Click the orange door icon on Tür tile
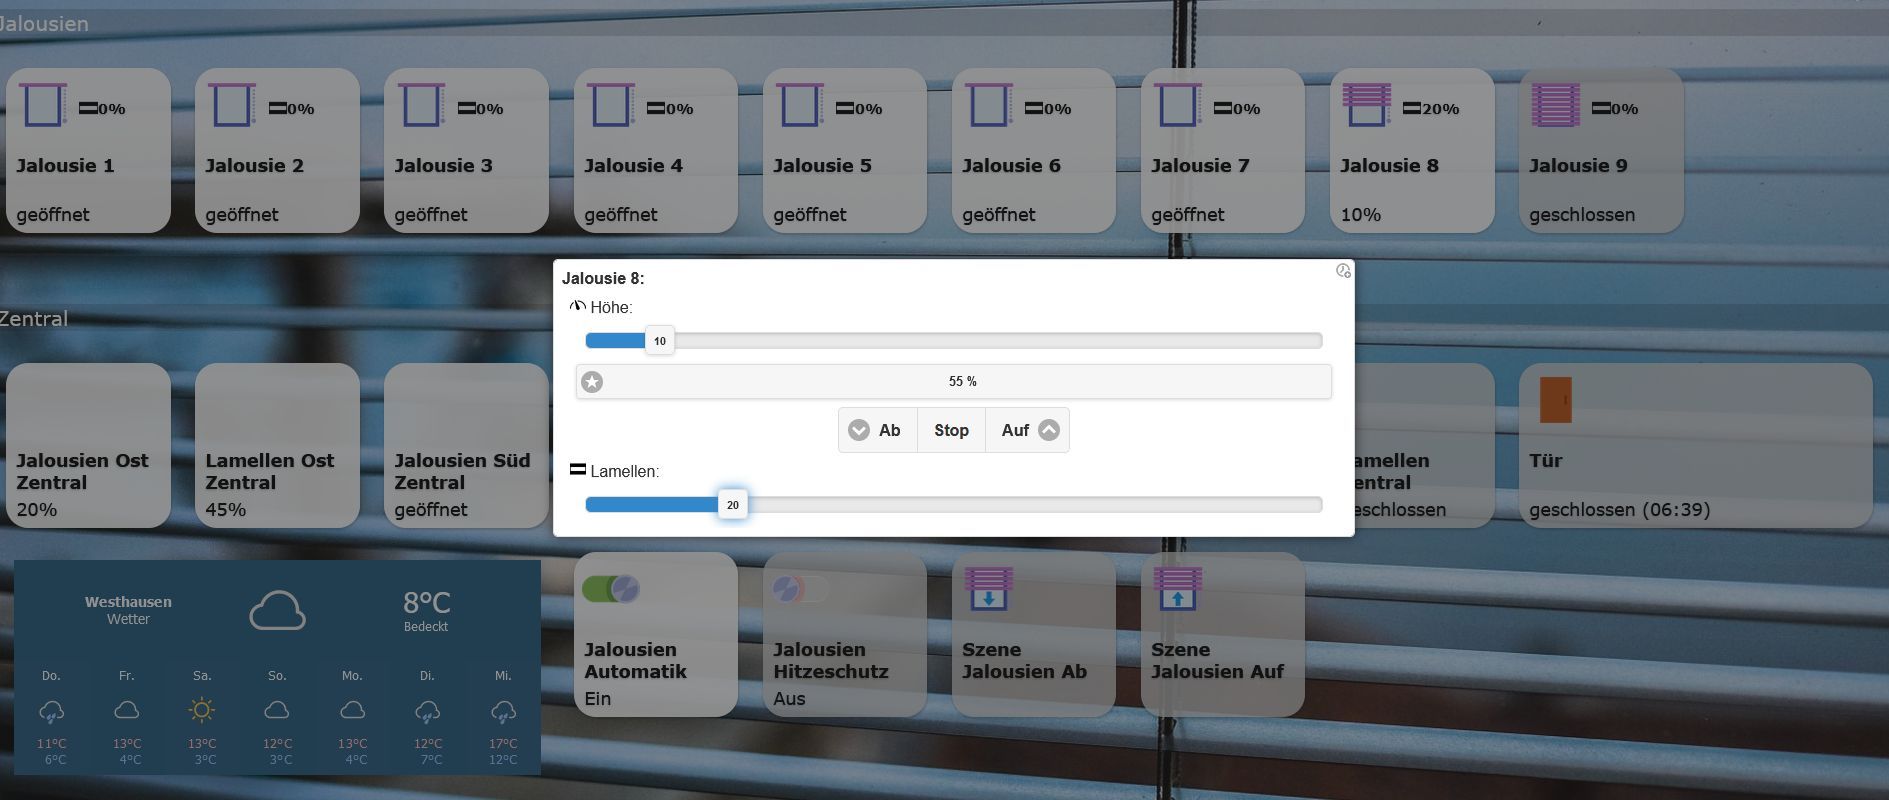1889x800 pixels. pyautogui.click(x=1556, y=400)
